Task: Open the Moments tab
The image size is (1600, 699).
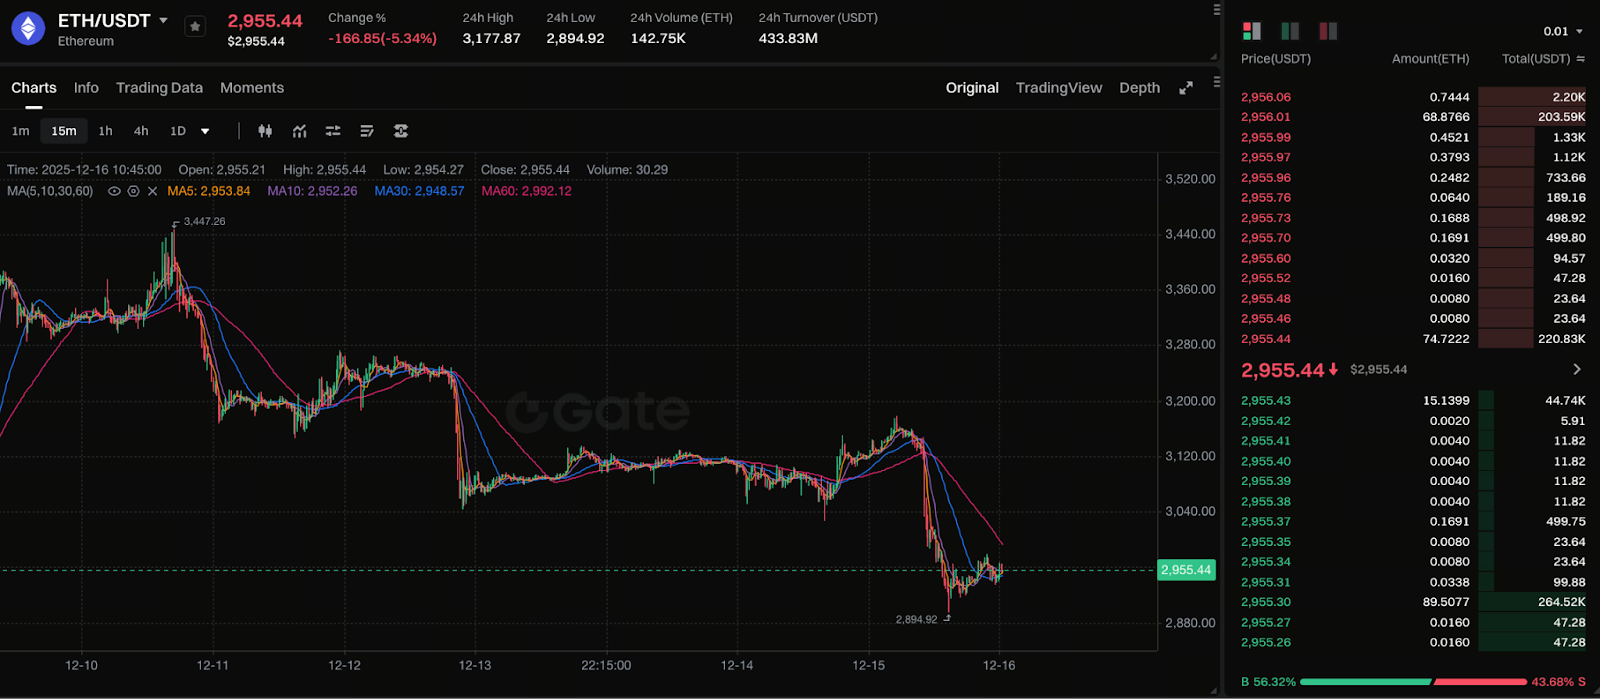Action: point(252,88)
